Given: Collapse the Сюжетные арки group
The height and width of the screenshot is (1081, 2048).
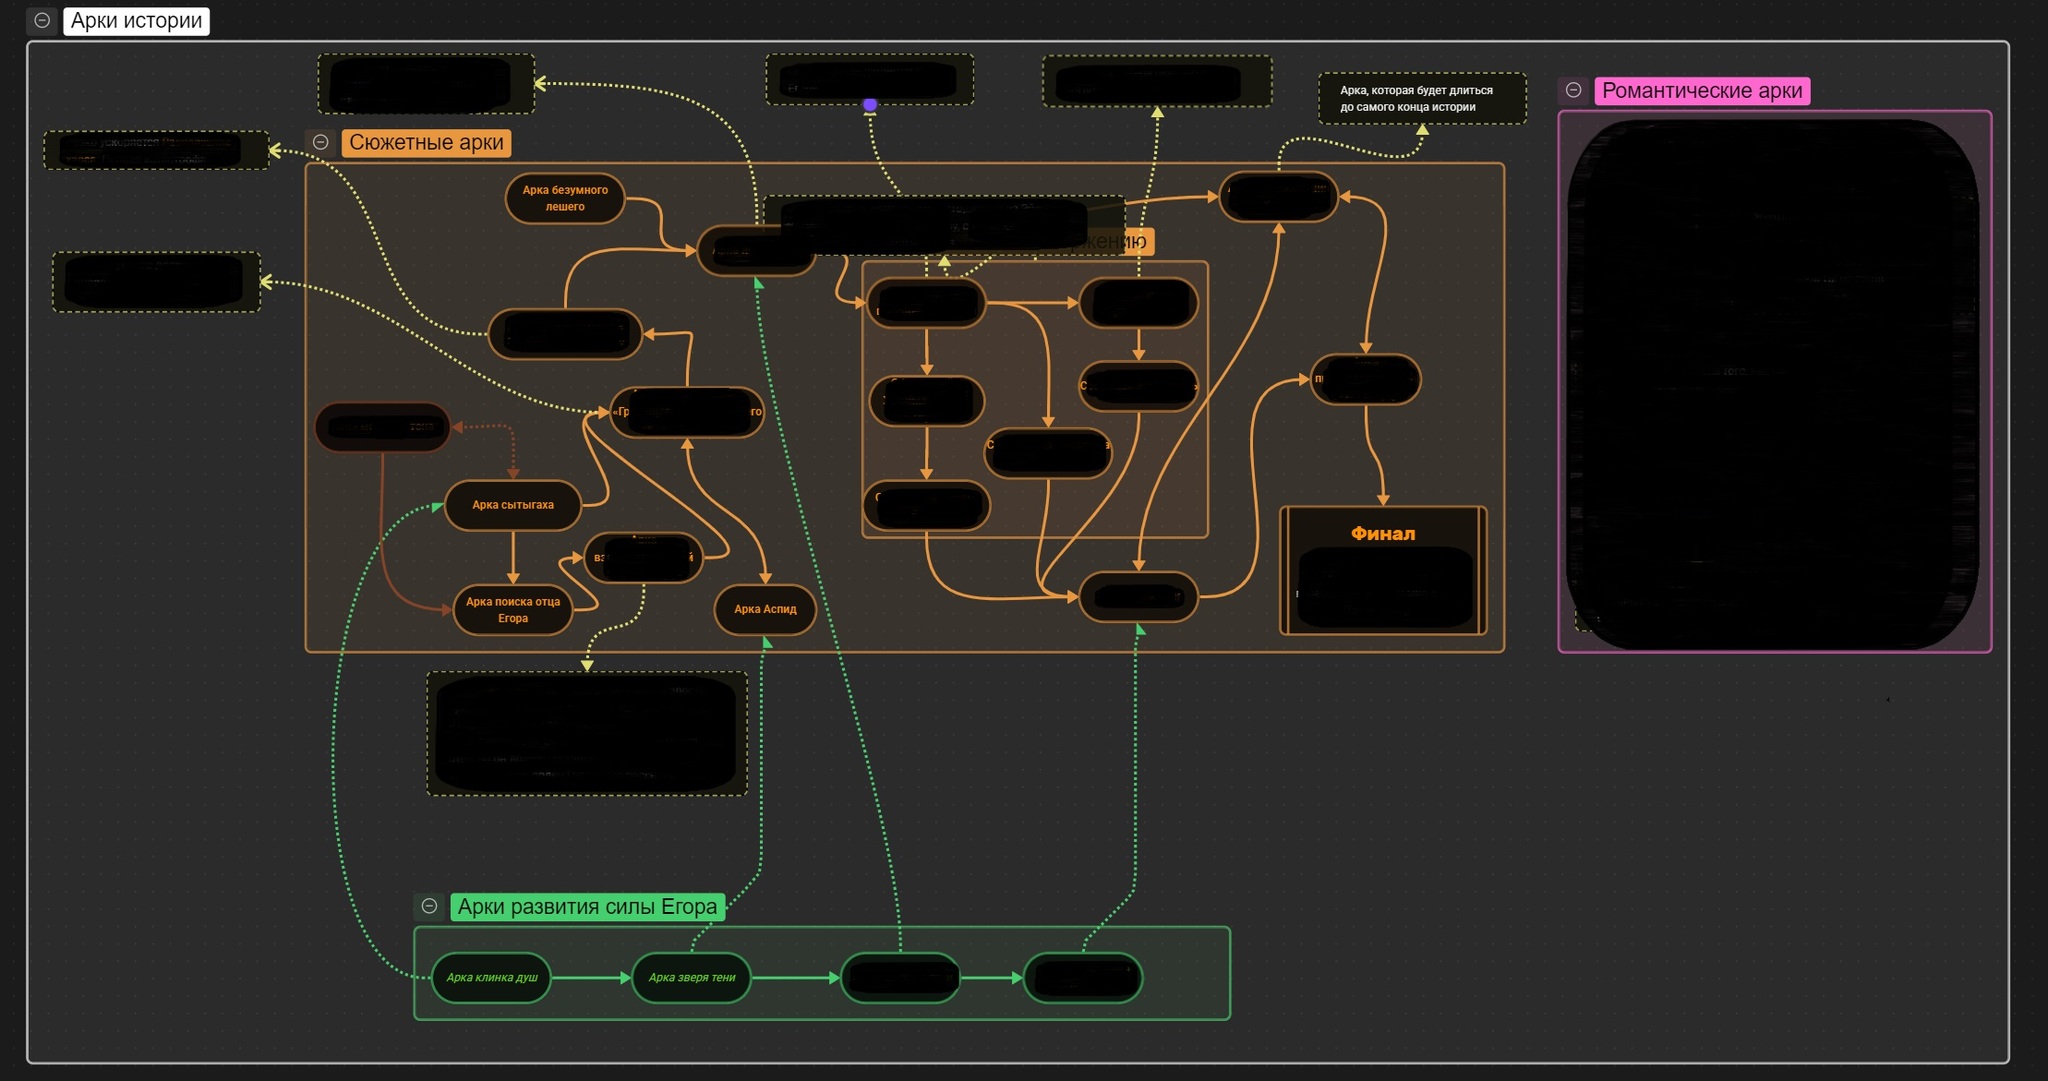Looking at the screenshot, I should (321, 142).
